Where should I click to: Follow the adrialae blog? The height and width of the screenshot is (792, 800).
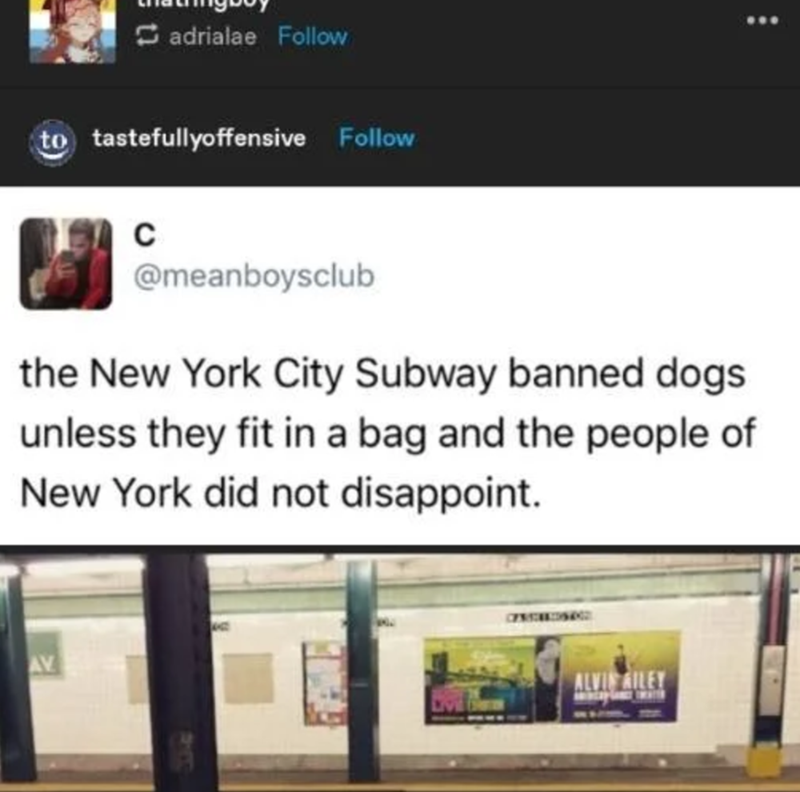(313, 36)
